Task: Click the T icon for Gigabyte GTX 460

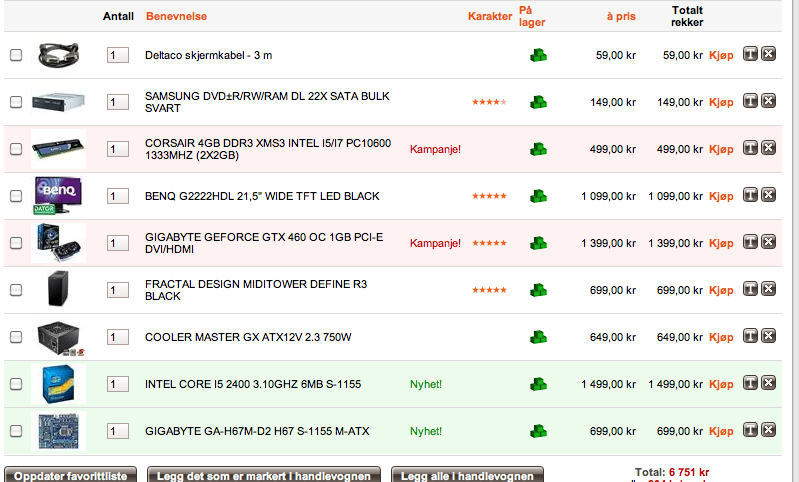Action: (x=750, y=242)
